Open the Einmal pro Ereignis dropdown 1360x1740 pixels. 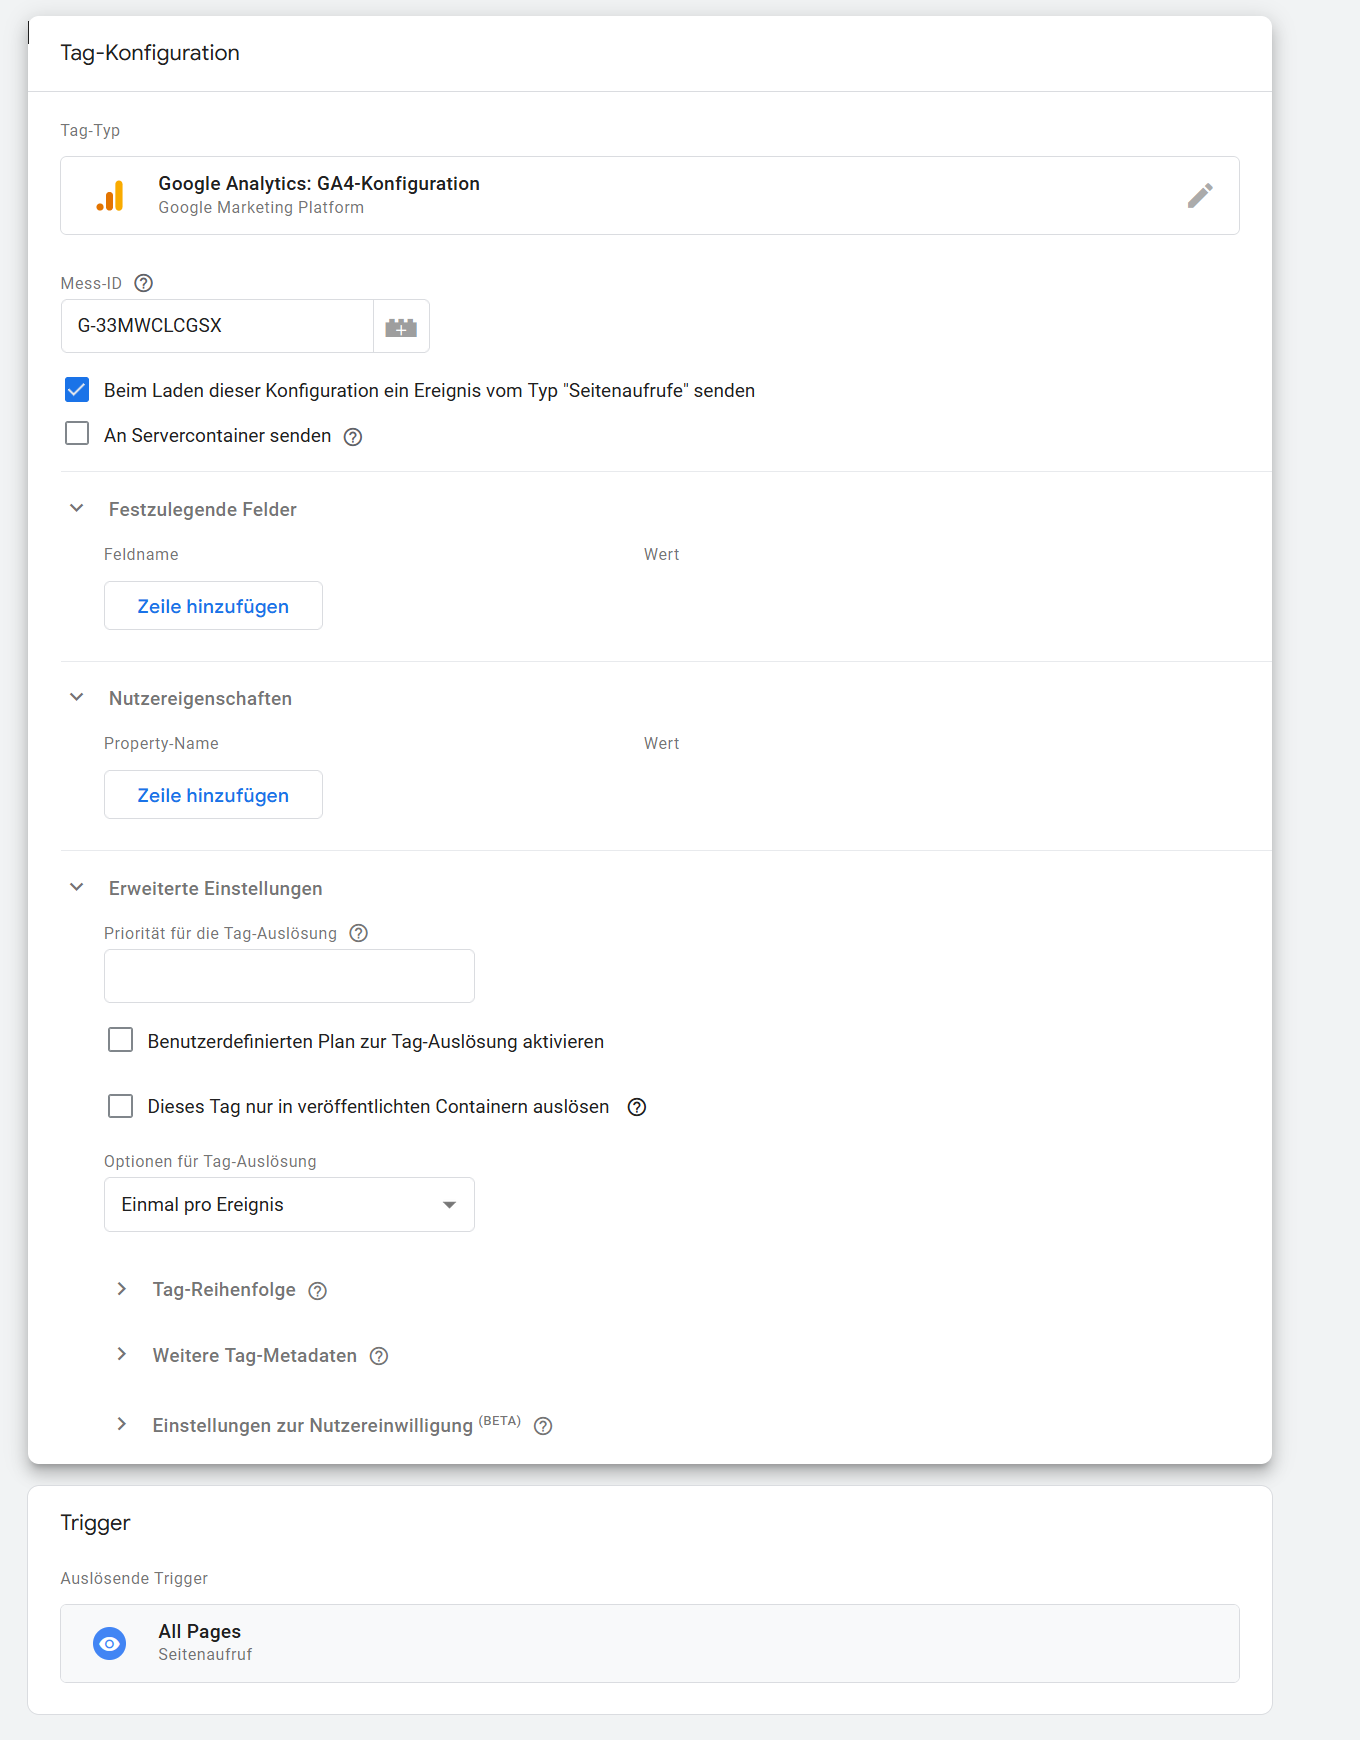[289, 1205]
